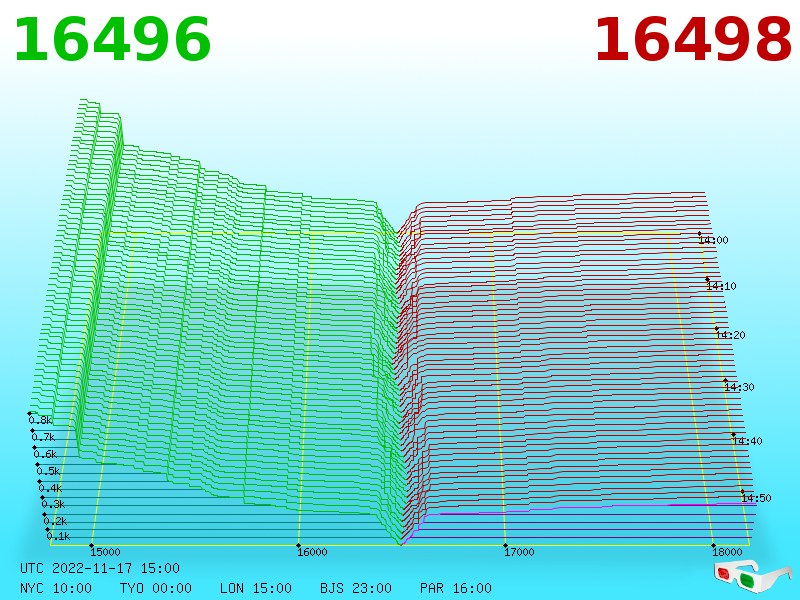This screenshot has width=800, height=600.
Task: Click the UTC 2022-11-17 15:00 timestamp
Action: (100, 568)
